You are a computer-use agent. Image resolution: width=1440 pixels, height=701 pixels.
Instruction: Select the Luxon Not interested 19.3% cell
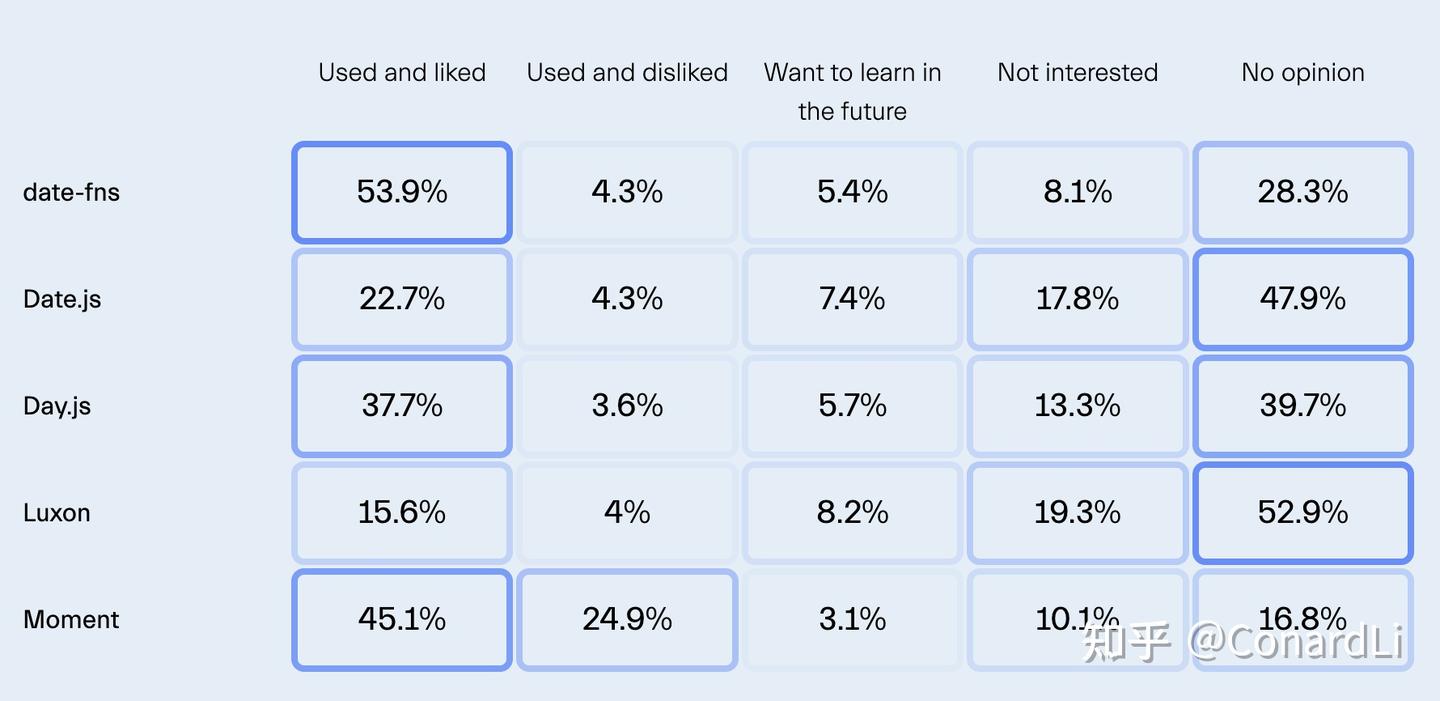(1077, 513)
